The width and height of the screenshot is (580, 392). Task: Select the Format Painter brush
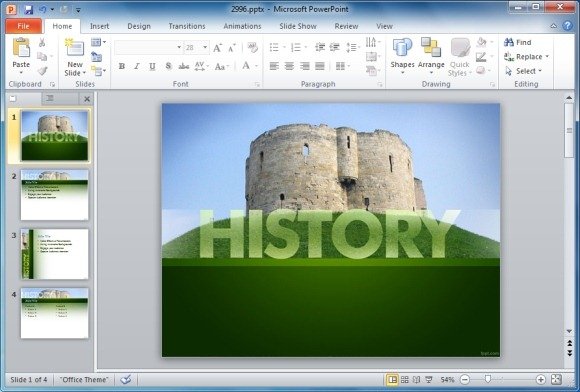click(42, 70)
